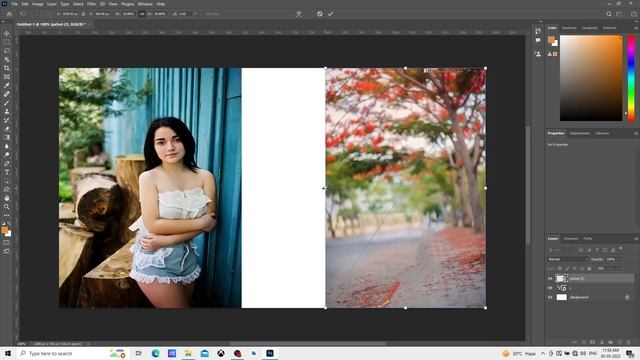
Task: Open the Layers panel menu
Action: click(x=636, y=239)
